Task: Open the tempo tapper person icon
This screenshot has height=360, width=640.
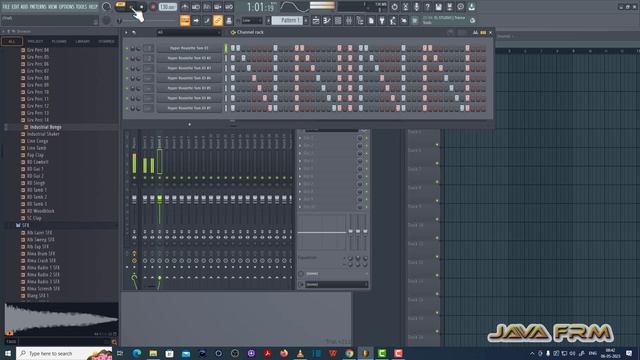Action: (x=393, y=20)
